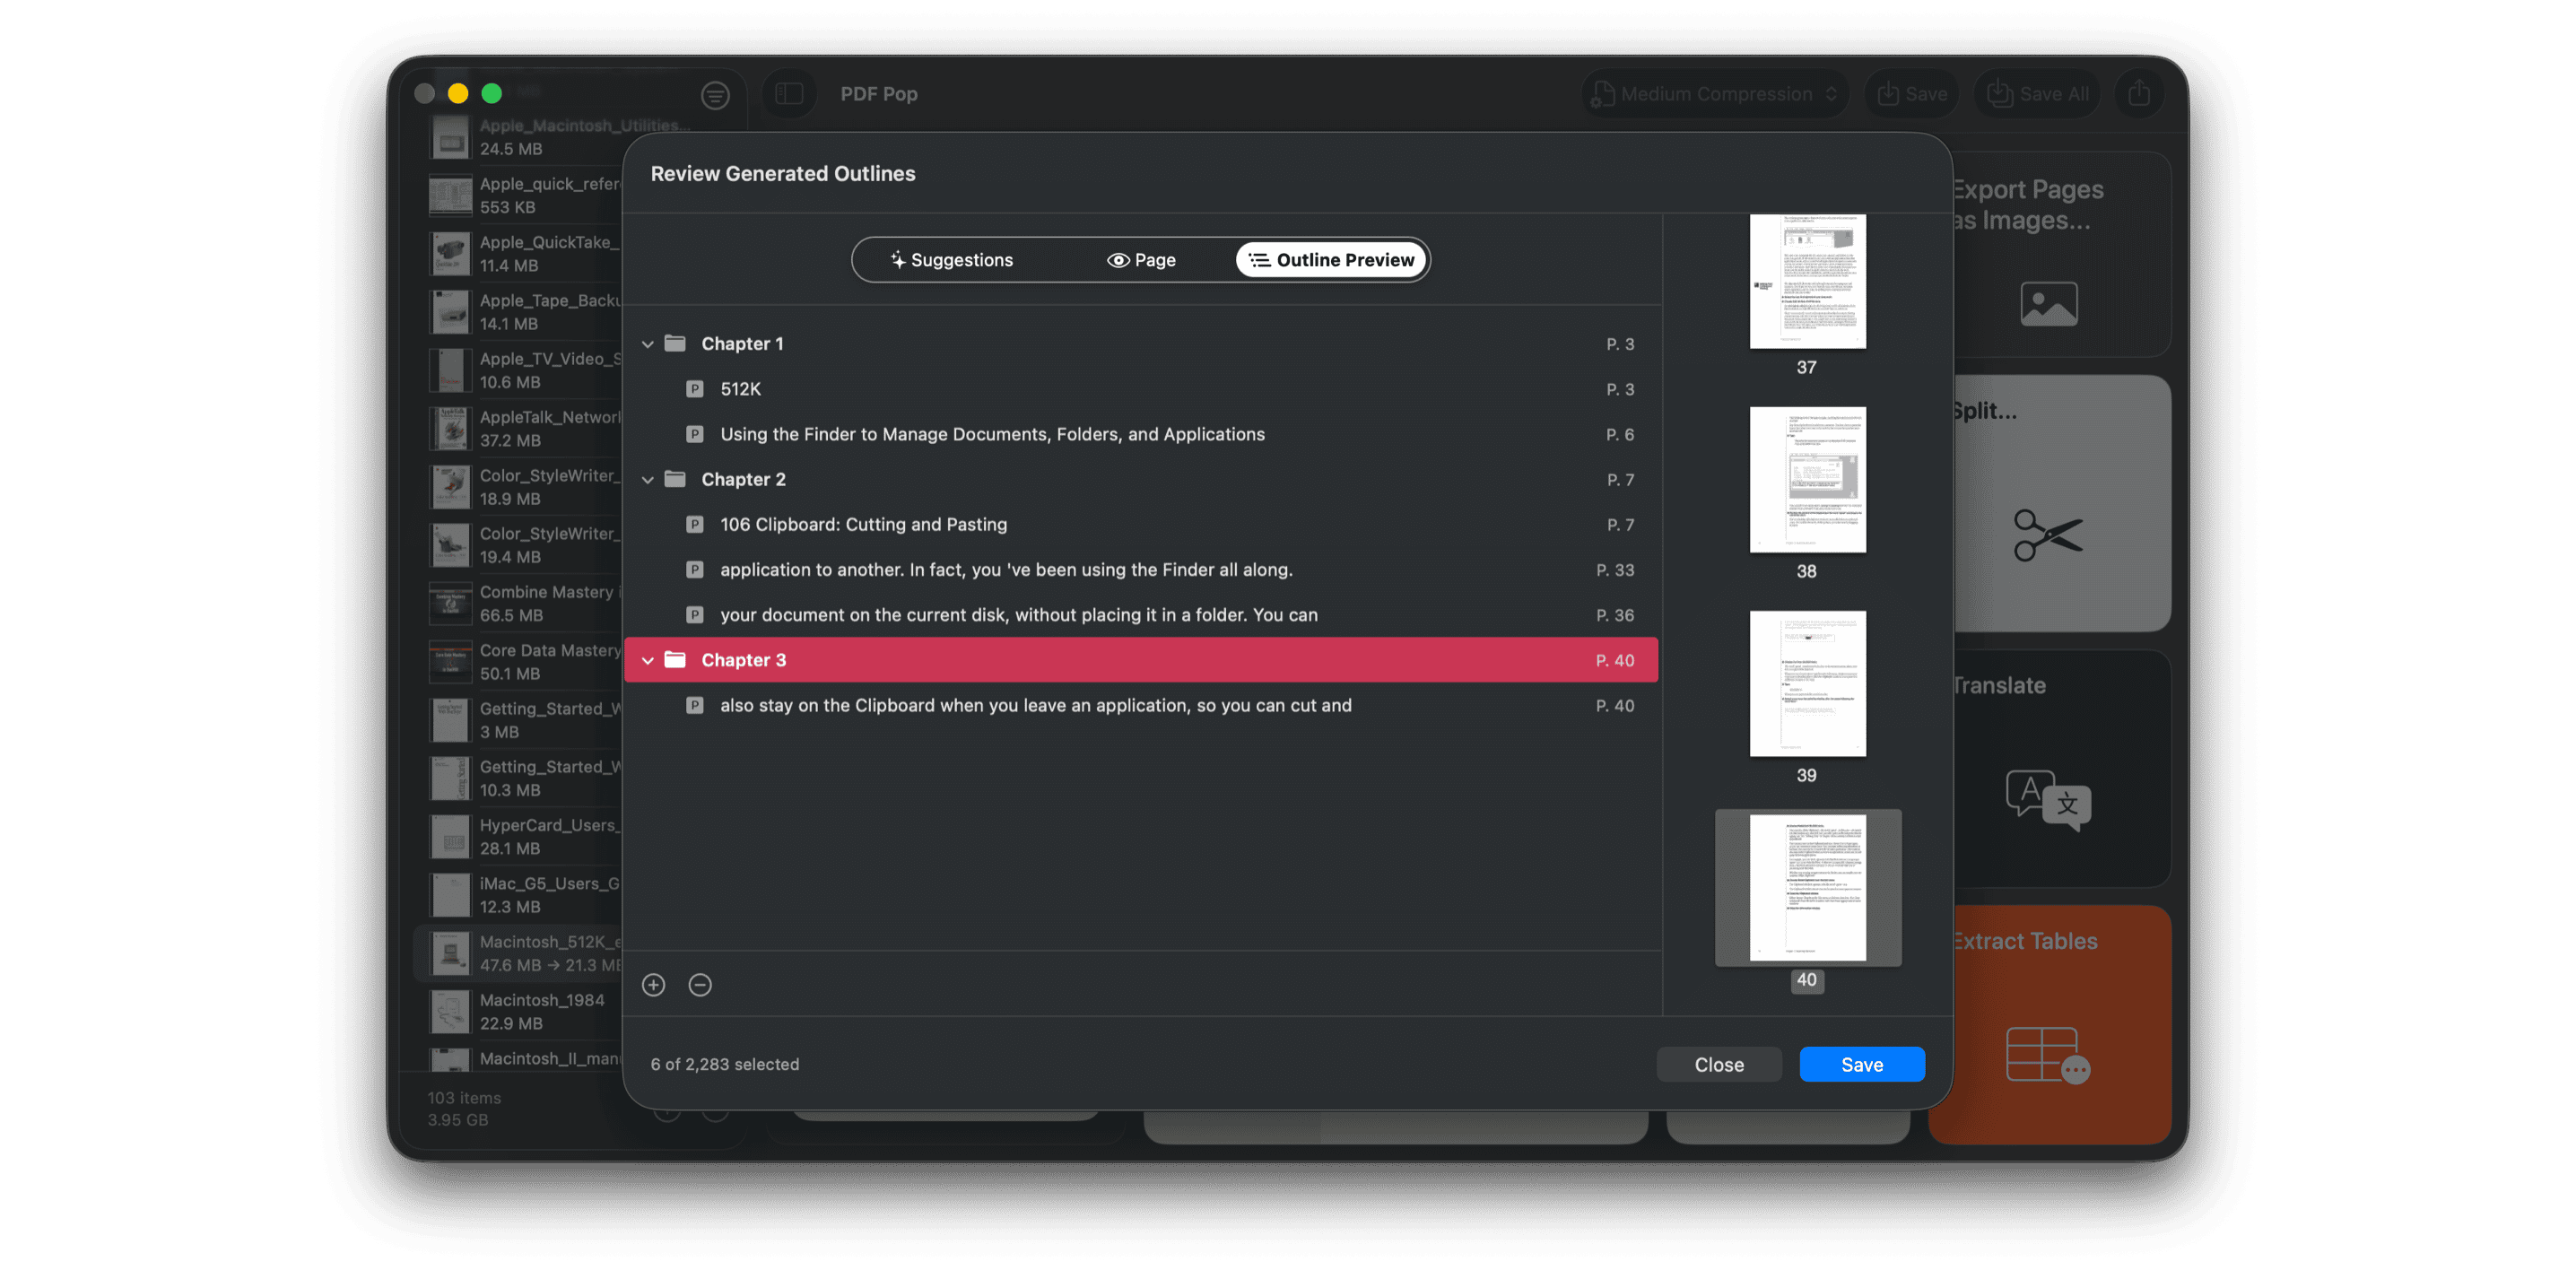Screen dimensions: 2576x1270
Task: Collapse the highlighted Chapter 3 chevron
Action: pyautogui.click(x=648, y=661)
